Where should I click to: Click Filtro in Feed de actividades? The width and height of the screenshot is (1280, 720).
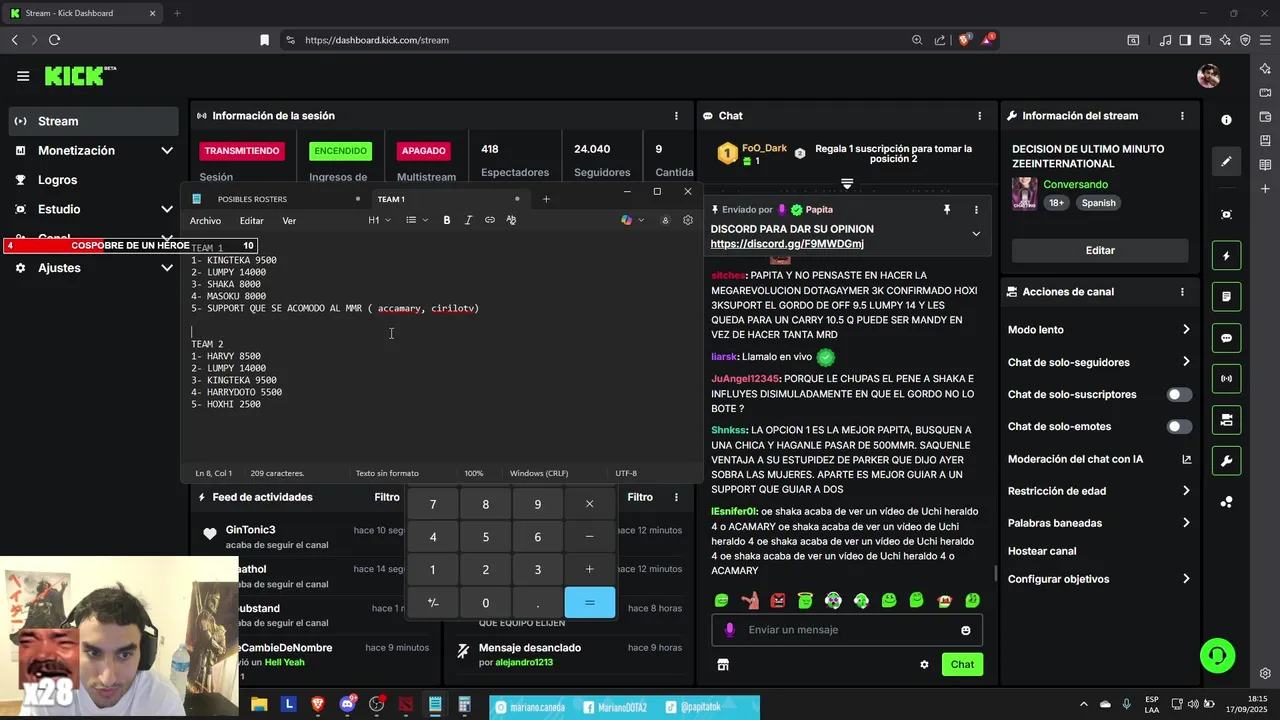(387, 497)
